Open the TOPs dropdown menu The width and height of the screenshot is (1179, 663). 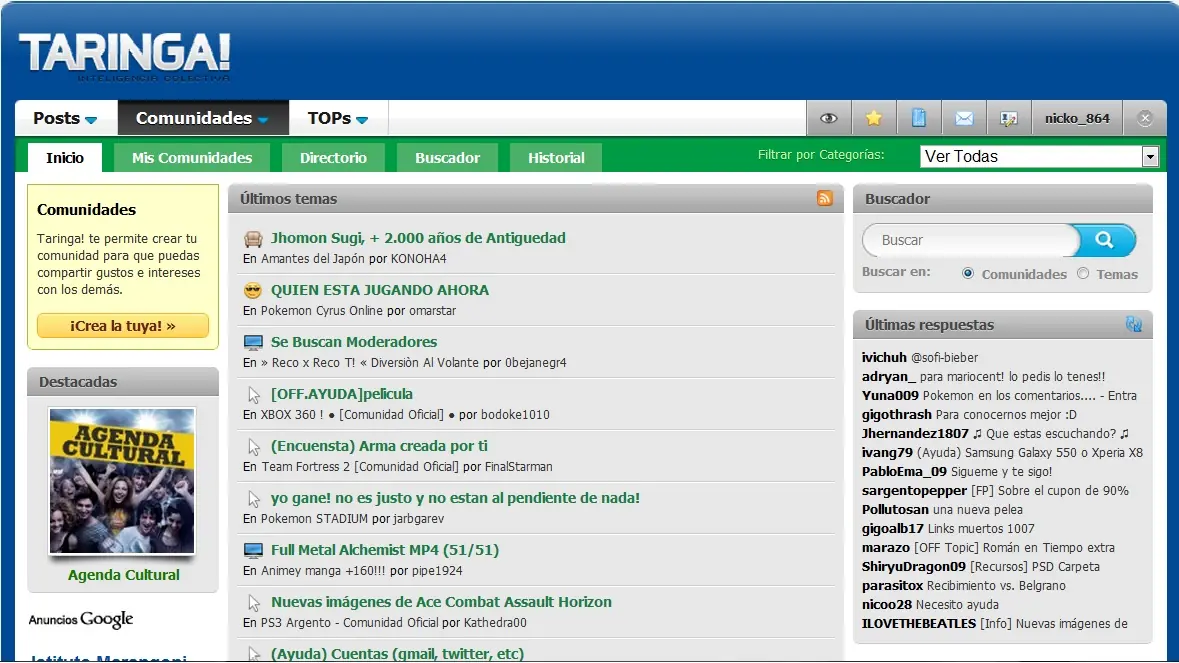[338, 118]
